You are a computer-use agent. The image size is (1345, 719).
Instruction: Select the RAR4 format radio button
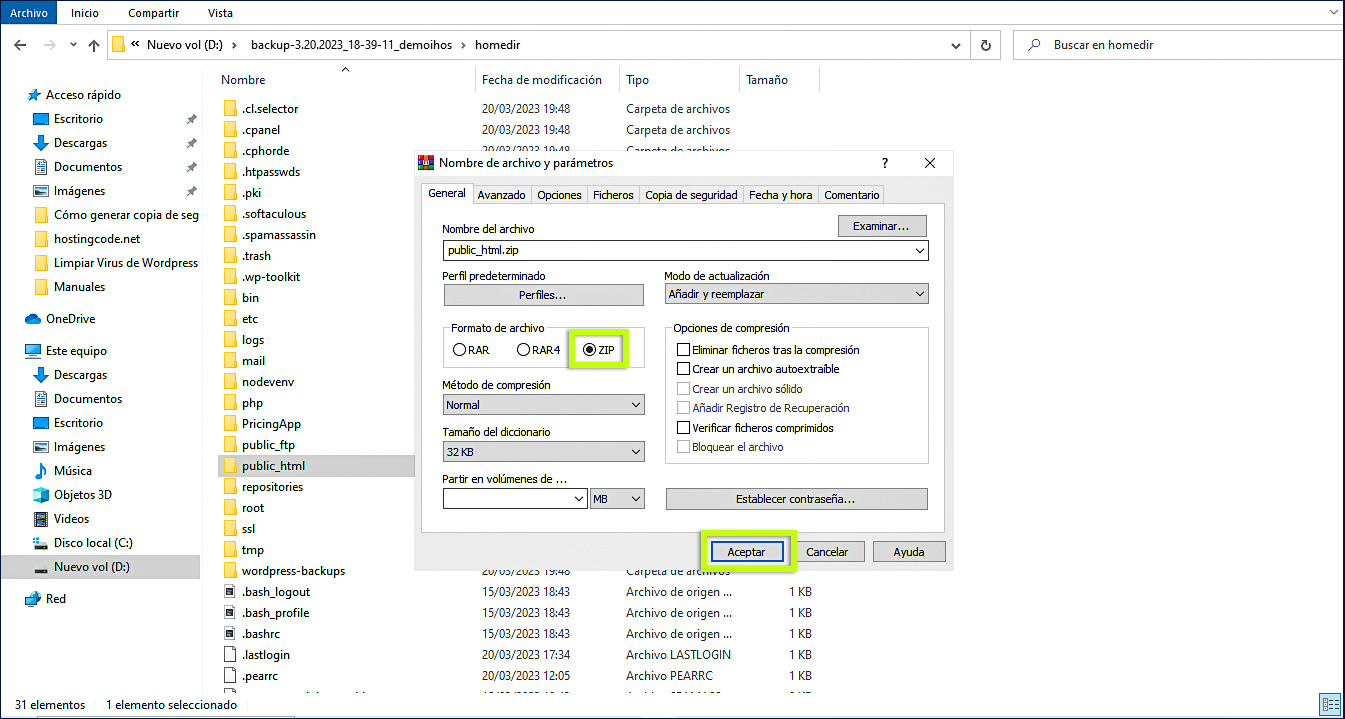pos(523,350)
